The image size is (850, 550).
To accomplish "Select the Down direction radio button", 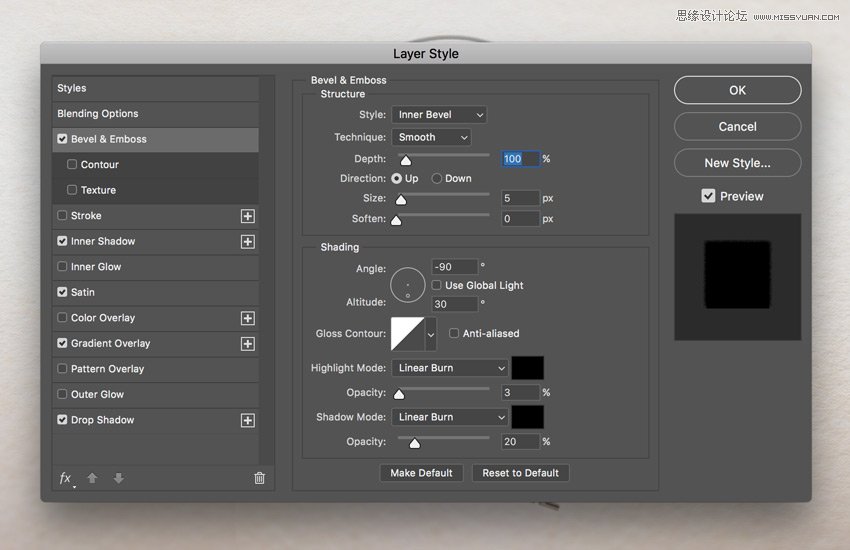I will click(437, 179).
